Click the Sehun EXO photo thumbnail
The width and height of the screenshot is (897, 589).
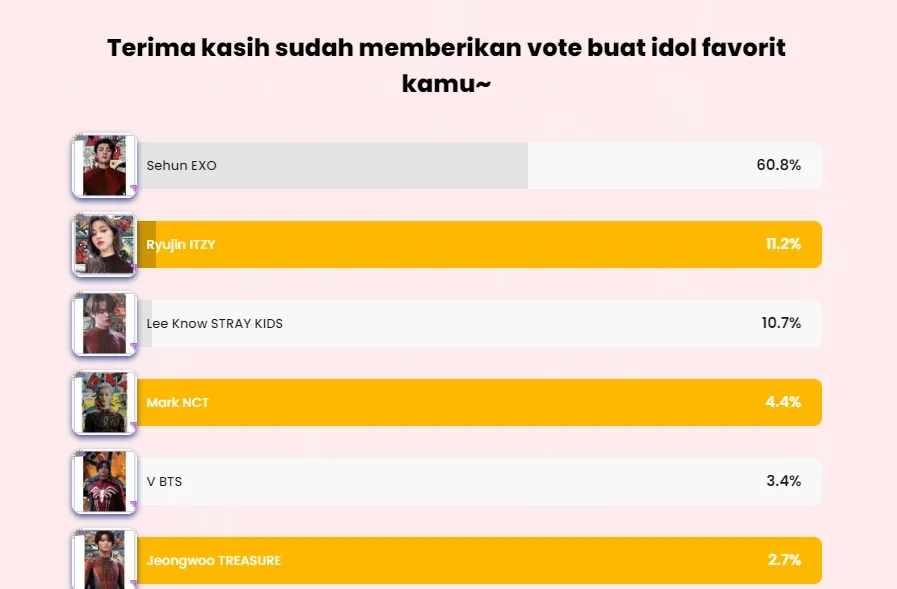click(104, 166)
